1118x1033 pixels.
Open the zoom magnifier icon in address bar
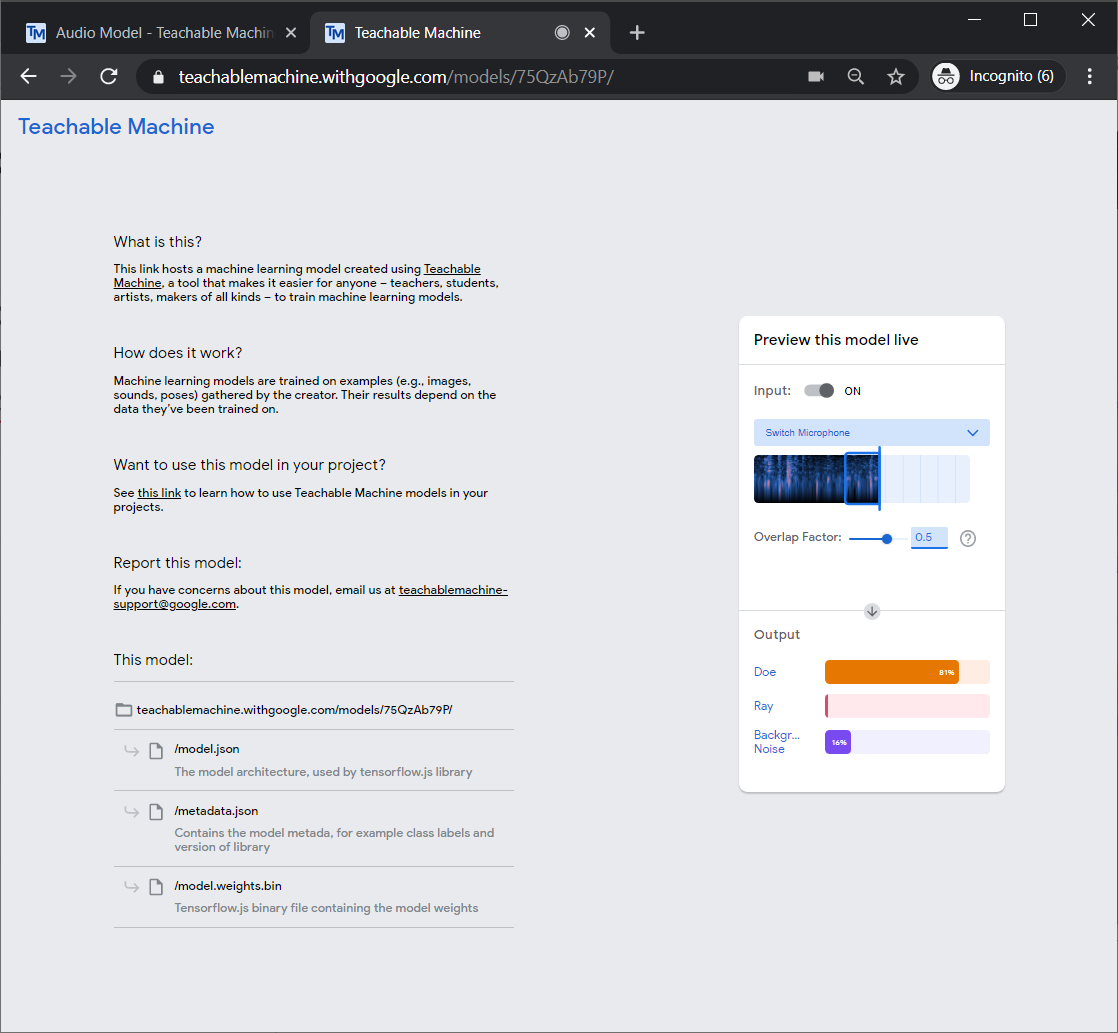click(856, 76)
